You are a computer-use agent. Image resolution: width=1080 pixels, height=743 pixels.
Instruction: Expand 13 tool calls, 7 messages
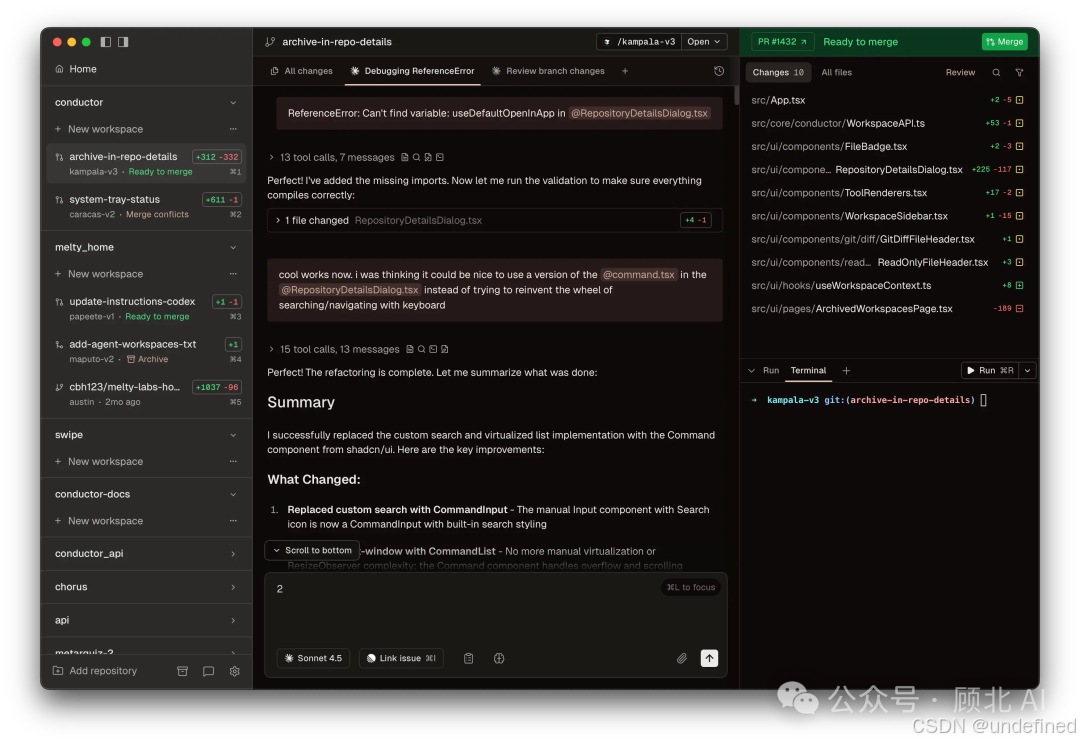(x=331, y=158)
